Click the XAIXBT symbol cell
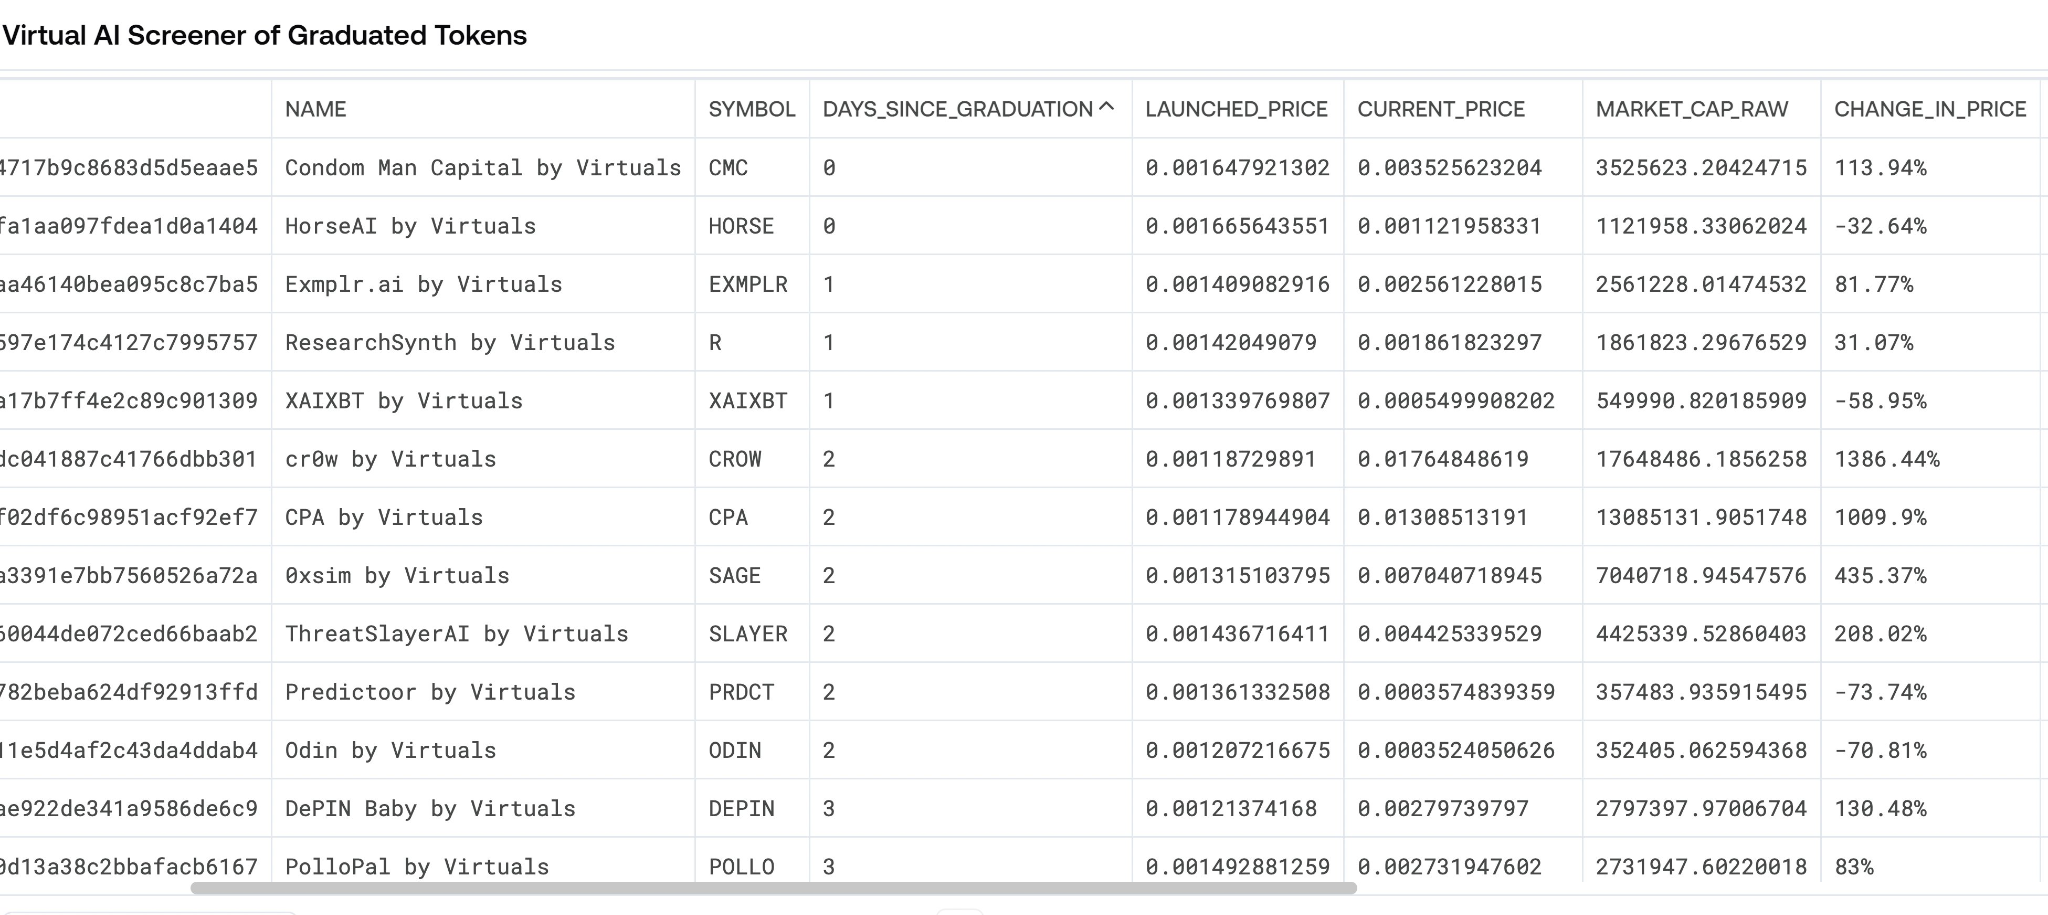The image size is (2048, 915). pos(747,401)
